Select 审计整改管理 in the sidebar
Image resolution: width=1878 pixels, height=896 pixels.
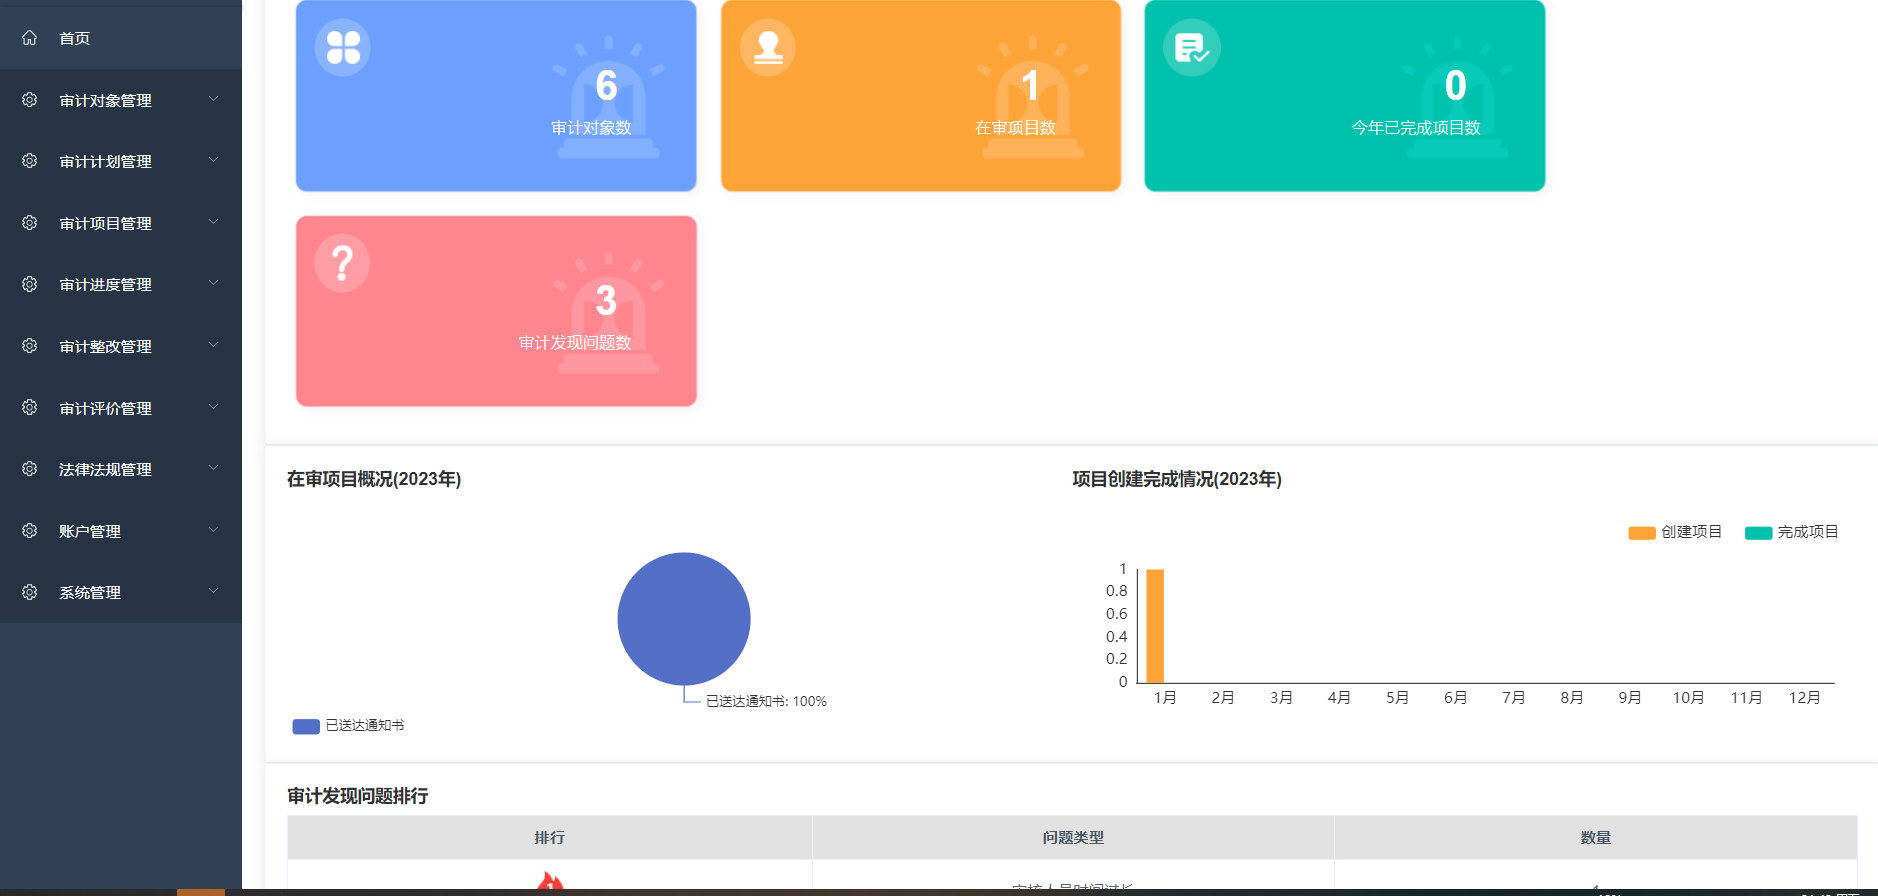105,347
